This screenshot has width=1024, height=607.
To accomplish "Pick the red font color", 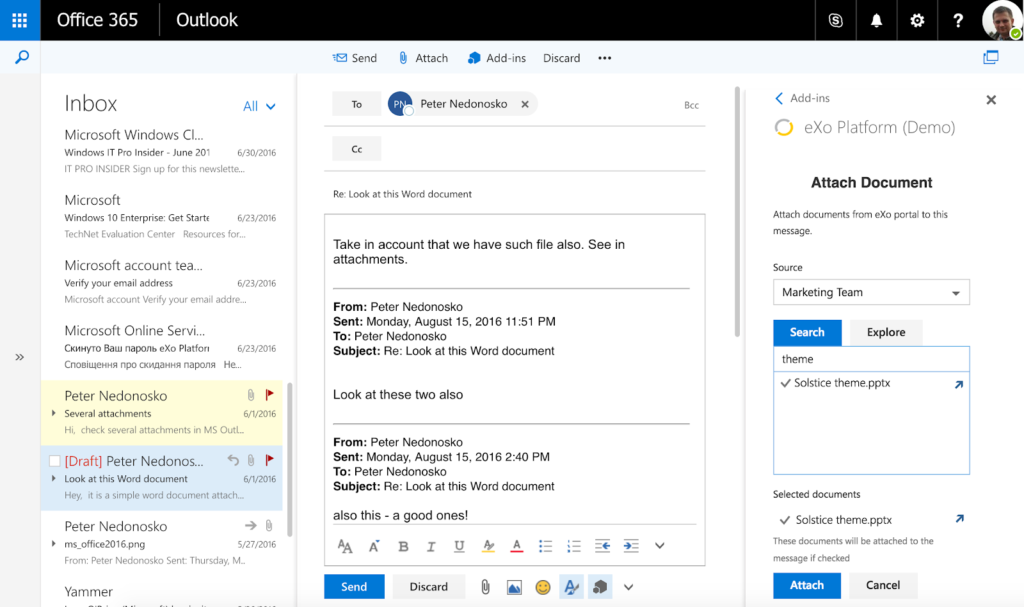I will click(x=517, y=546).
